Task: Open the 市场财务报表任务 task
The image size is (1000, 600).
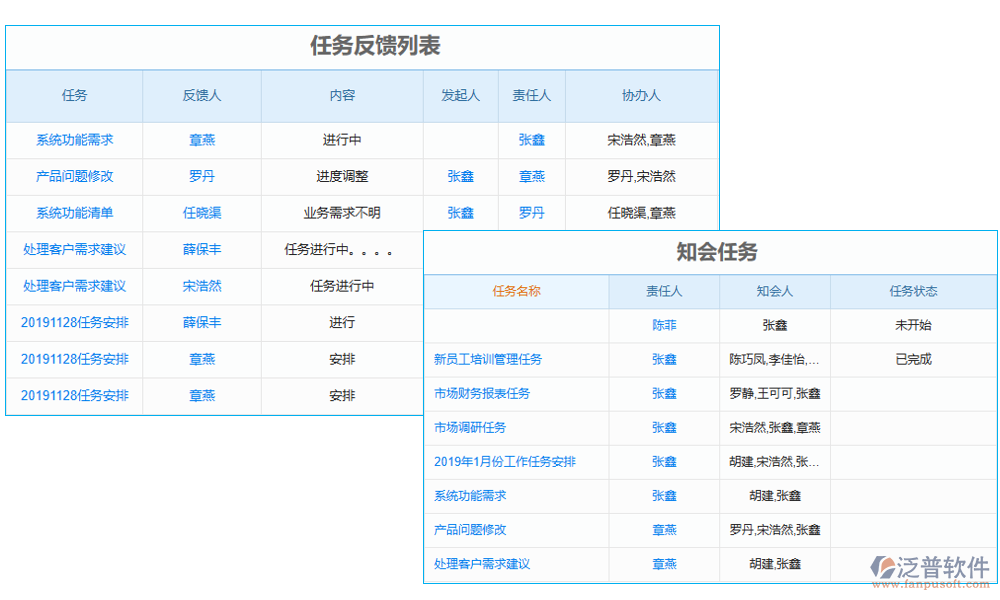Action: [x=486, y=393]
